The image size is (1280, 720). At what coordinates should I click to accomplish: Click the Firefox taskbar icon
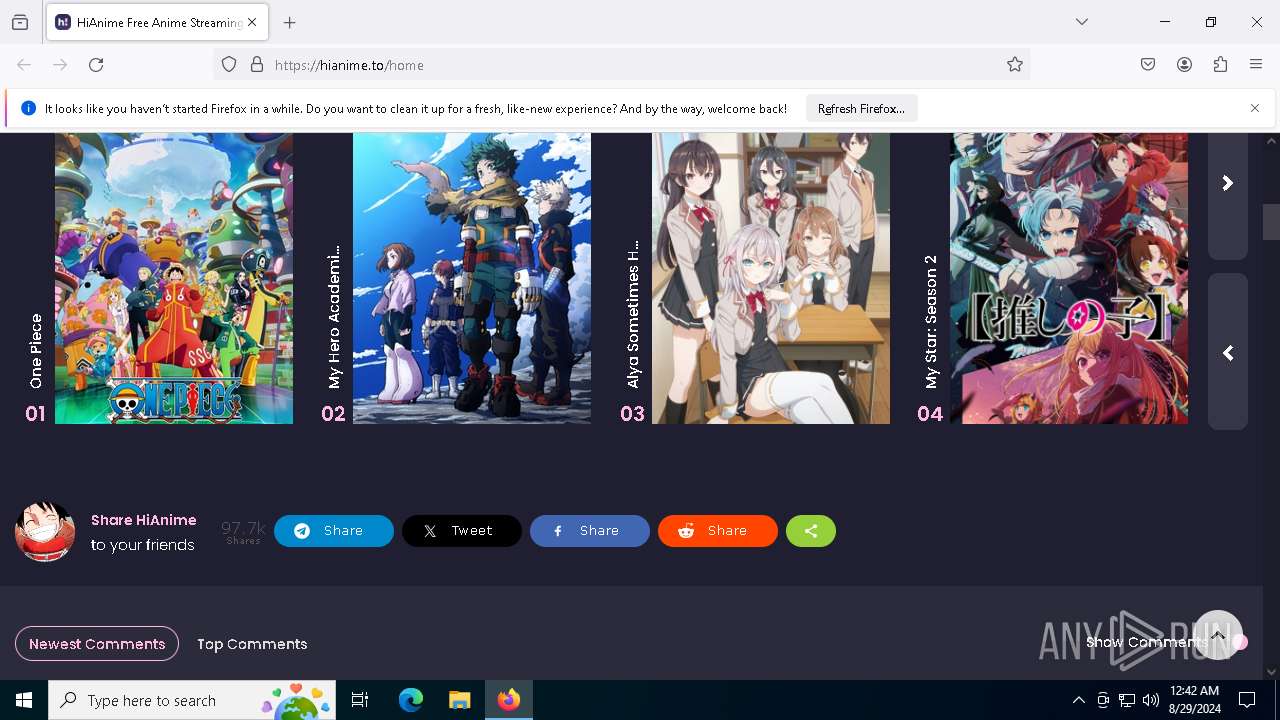pyautogui.click(x=509, y=700)
